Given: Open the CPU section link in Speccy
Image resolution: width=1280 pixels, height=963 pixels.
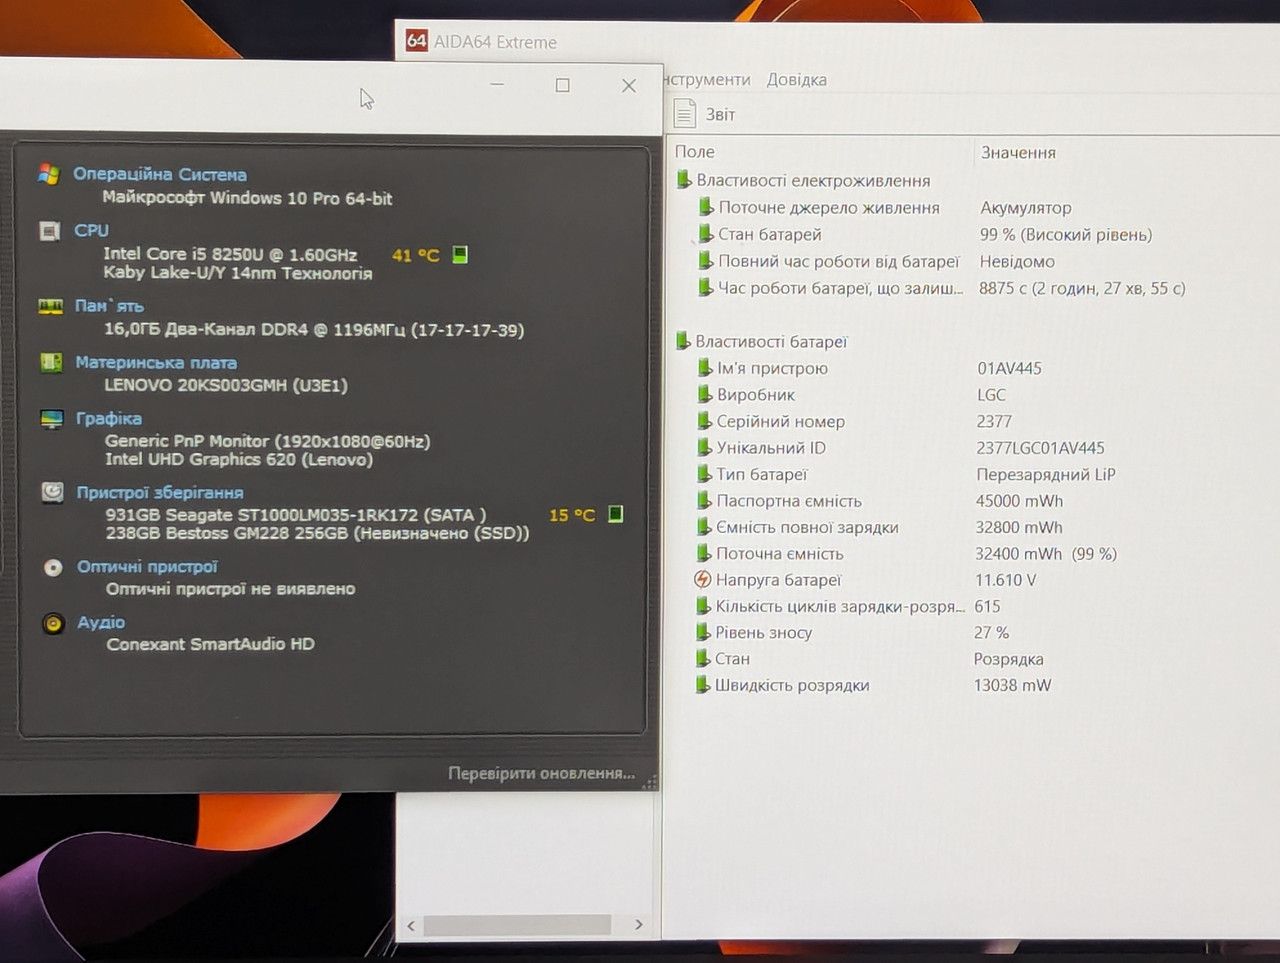Looking at the screenshot, I should (x=92, y=230).
